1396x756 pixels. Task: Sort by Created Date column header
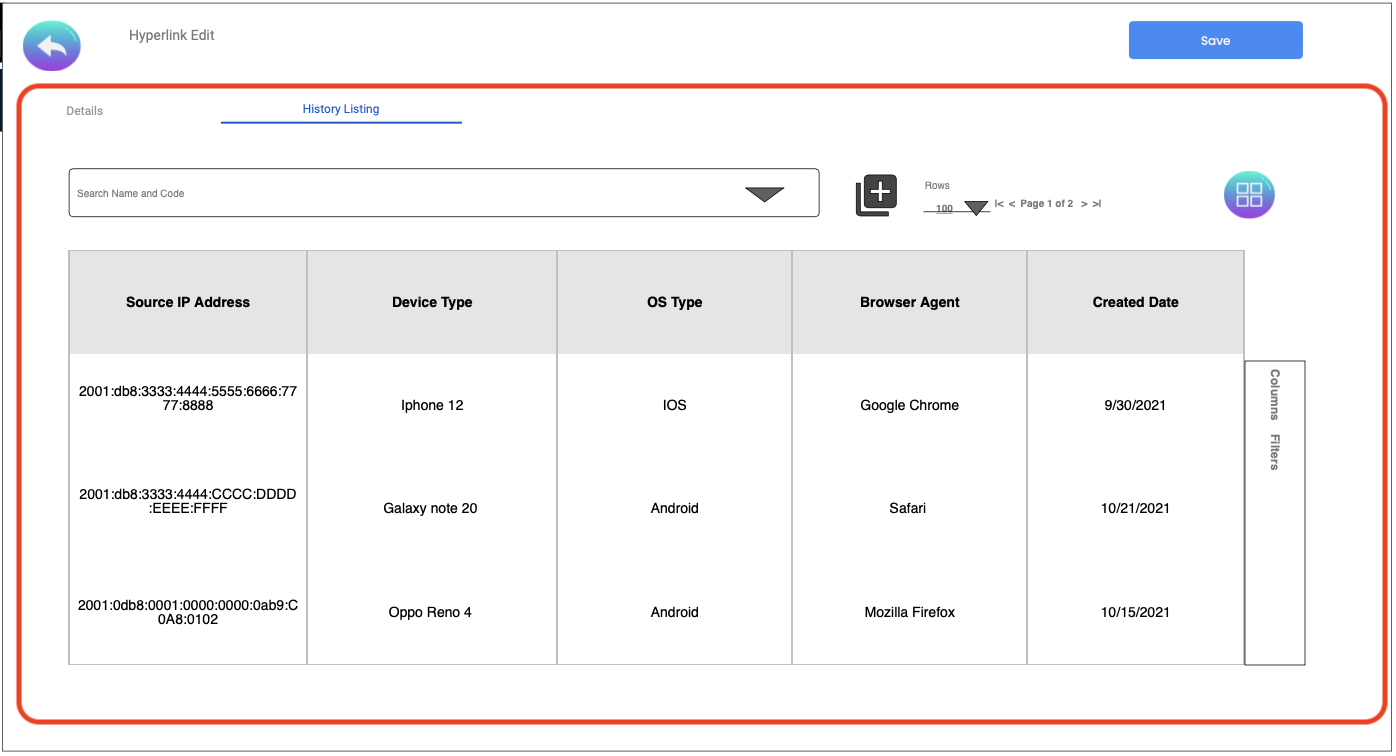click(x=1135, y=302)
